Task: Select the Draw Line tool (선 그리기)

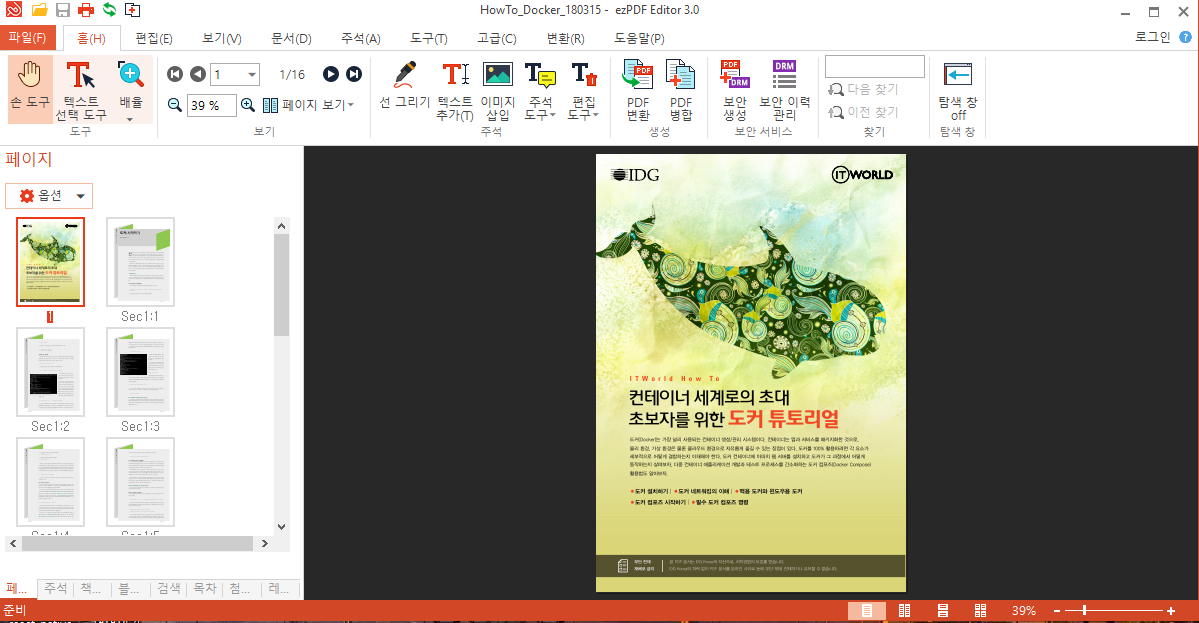Action: click(x=405, y=86)
